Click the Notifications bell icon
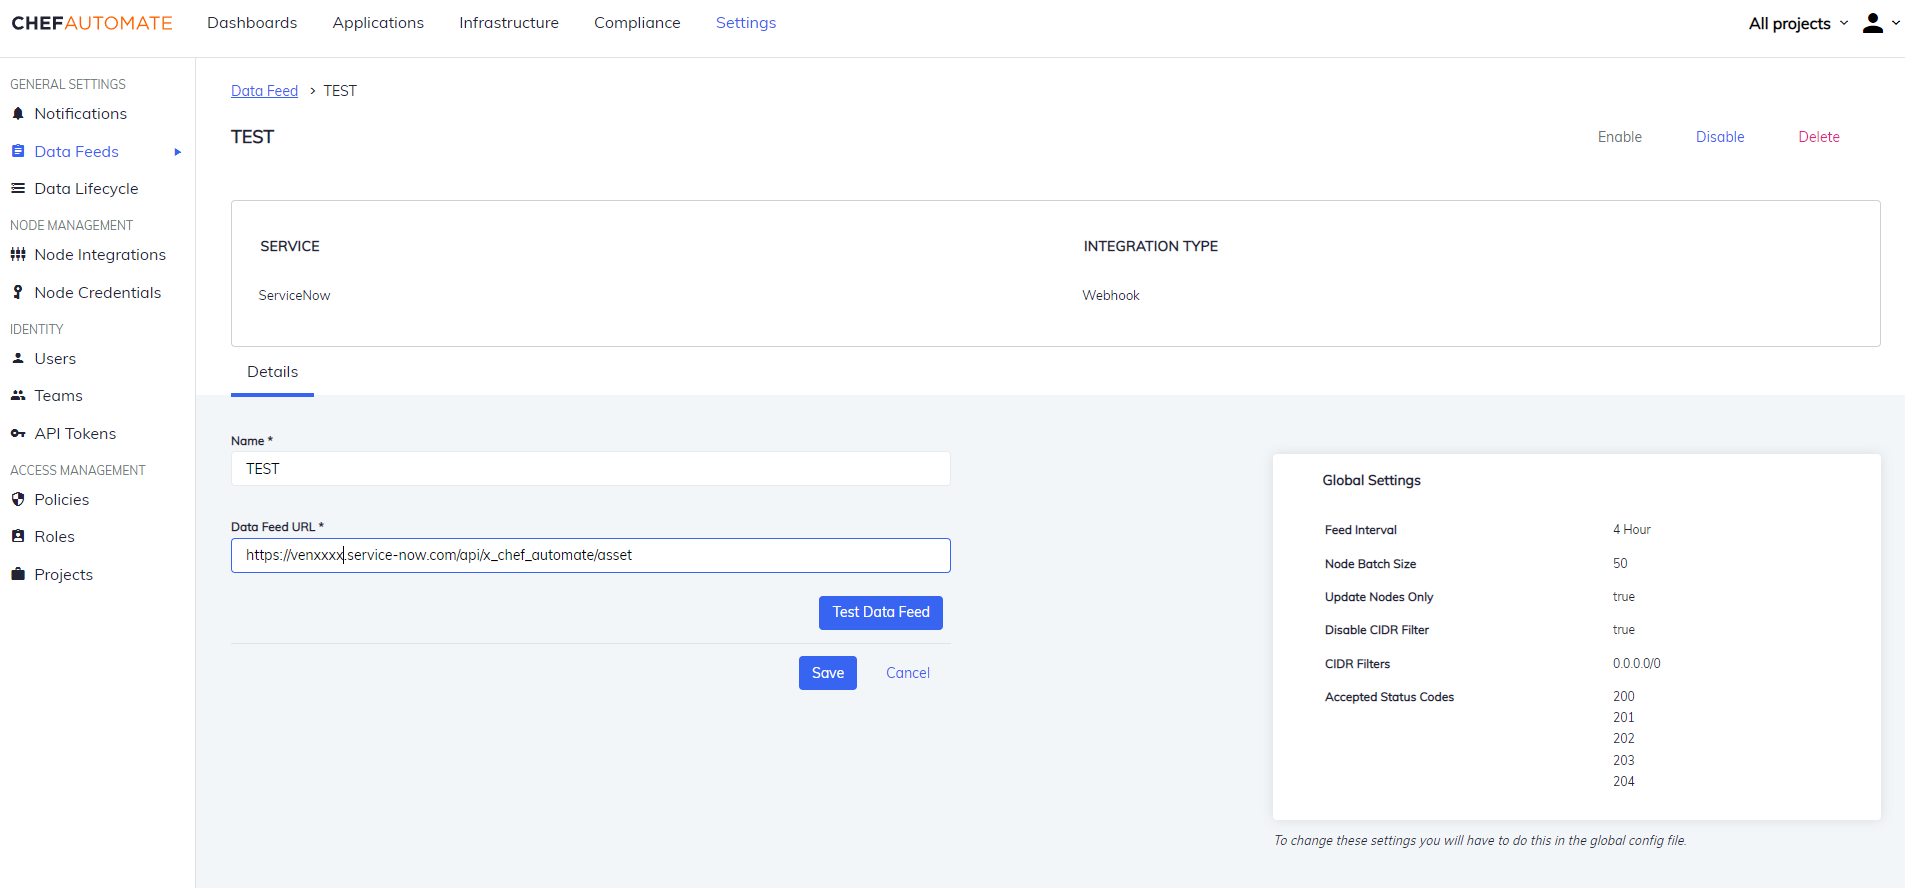The image size is (1905, 888). click(x=18, y=114)
